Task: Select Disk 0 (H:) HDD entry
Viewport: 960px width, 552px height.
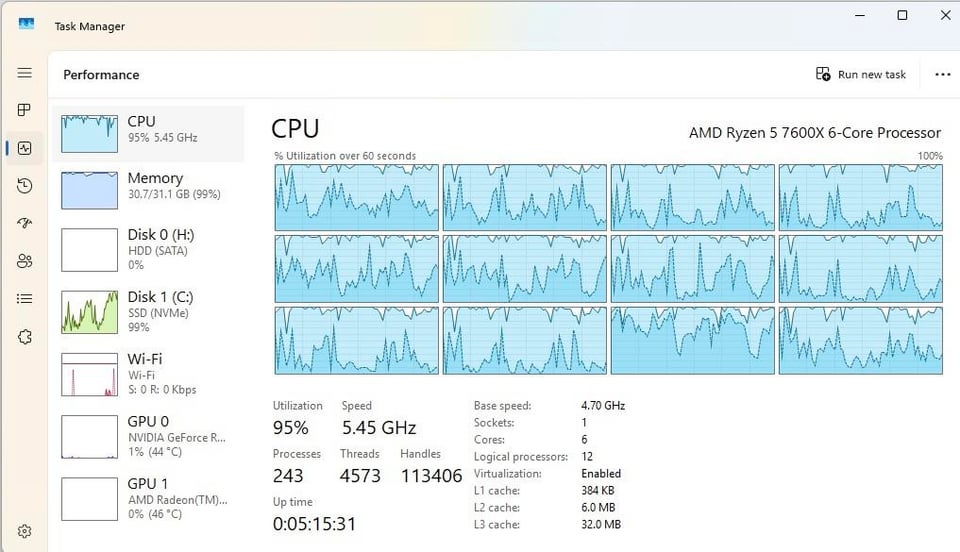Action: [148, 249]
